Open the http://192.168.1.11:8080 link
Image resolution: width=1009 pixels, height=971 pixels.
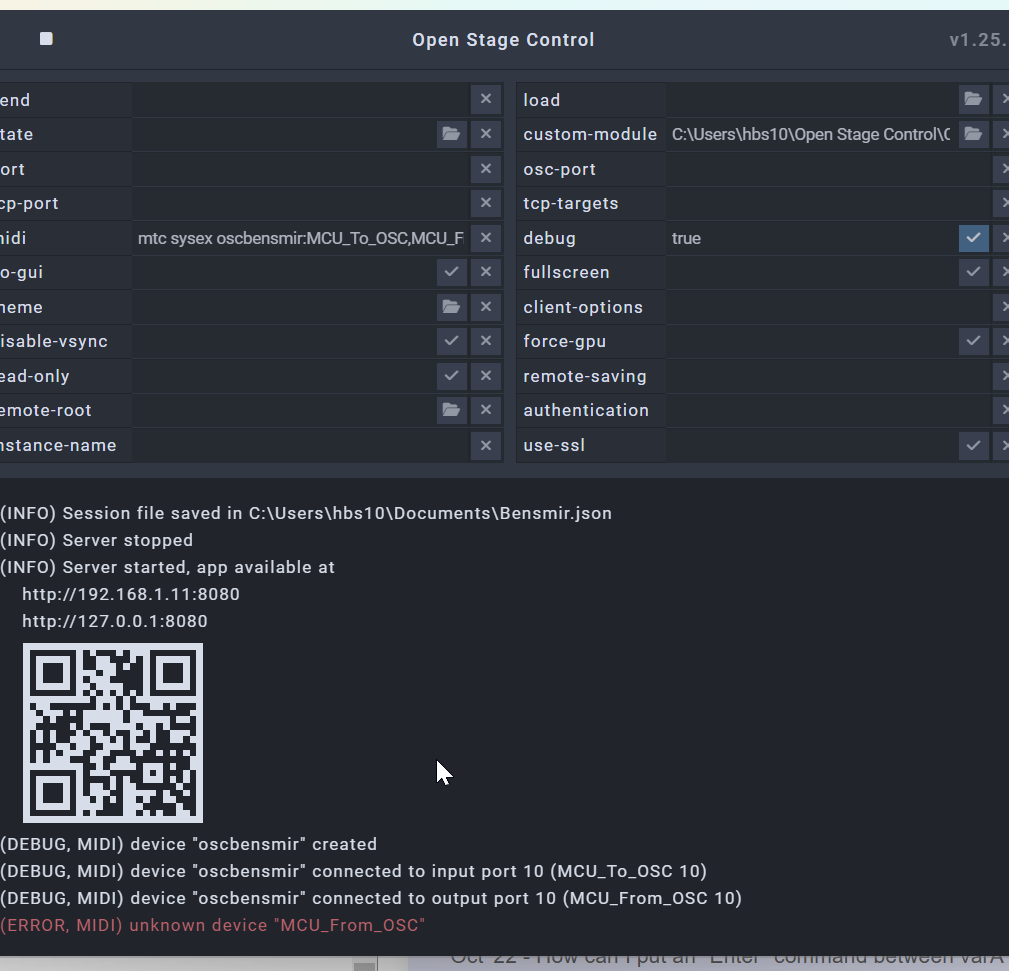pyautogui.click(x=131, y=594)
